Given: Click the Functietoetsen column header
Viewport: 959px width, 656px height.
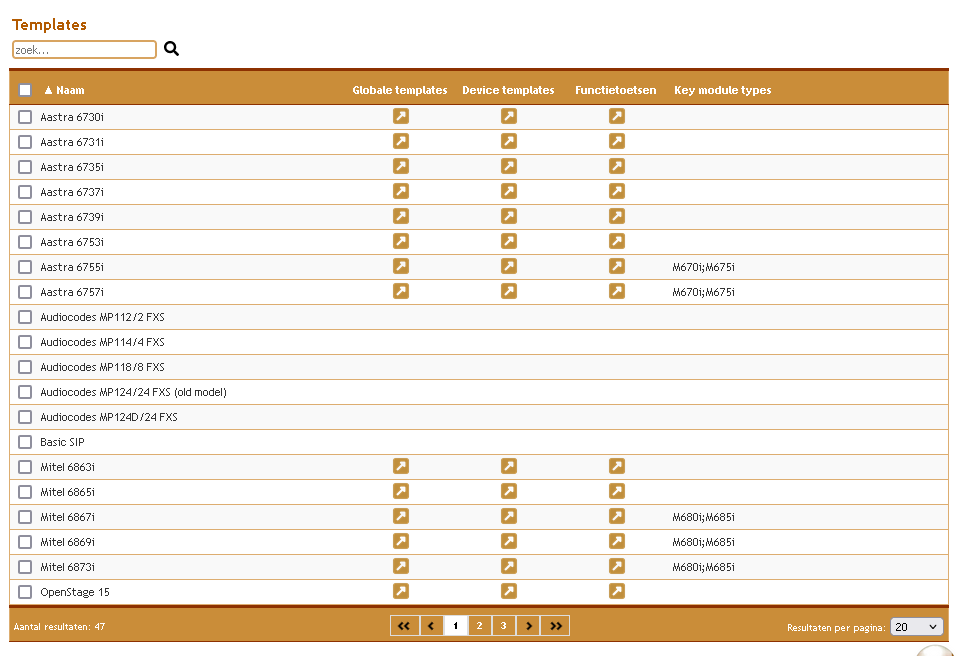Looking at the screenshot, I should pos(615,90).
